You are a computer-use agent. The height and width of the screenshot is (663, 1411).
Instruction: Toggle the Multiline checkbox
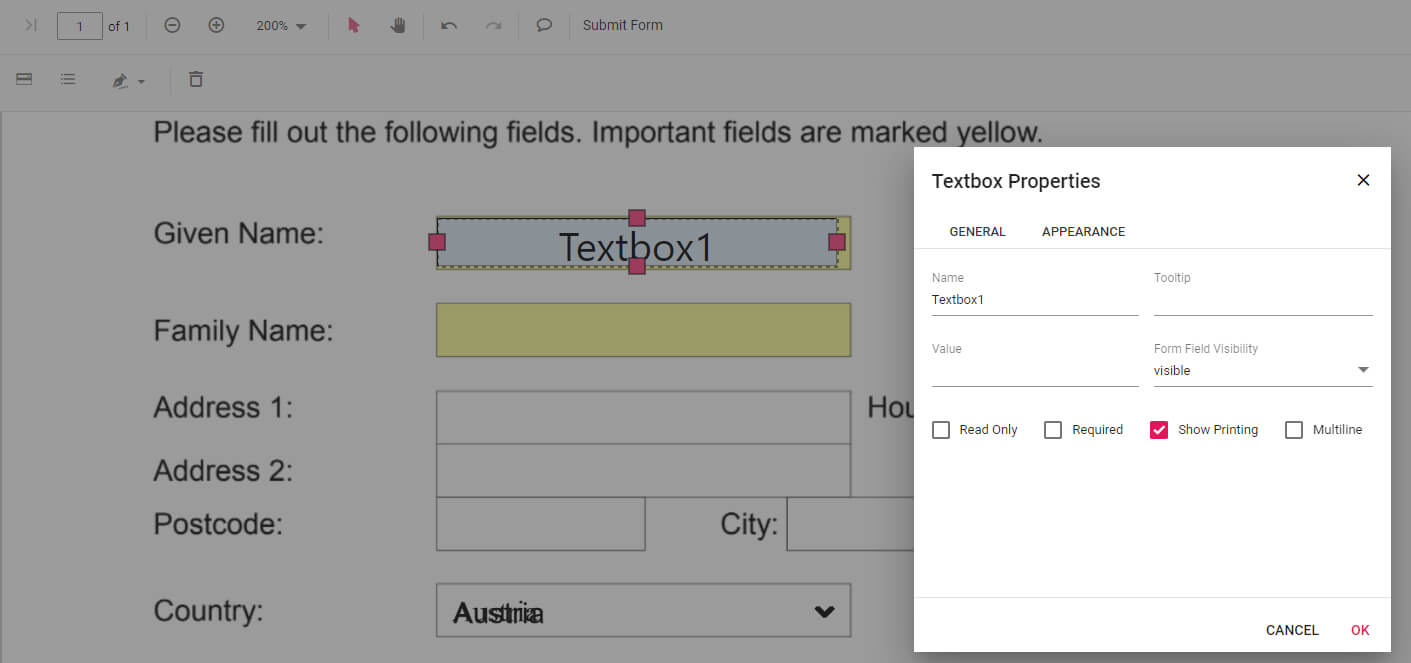pos(1295,429)
